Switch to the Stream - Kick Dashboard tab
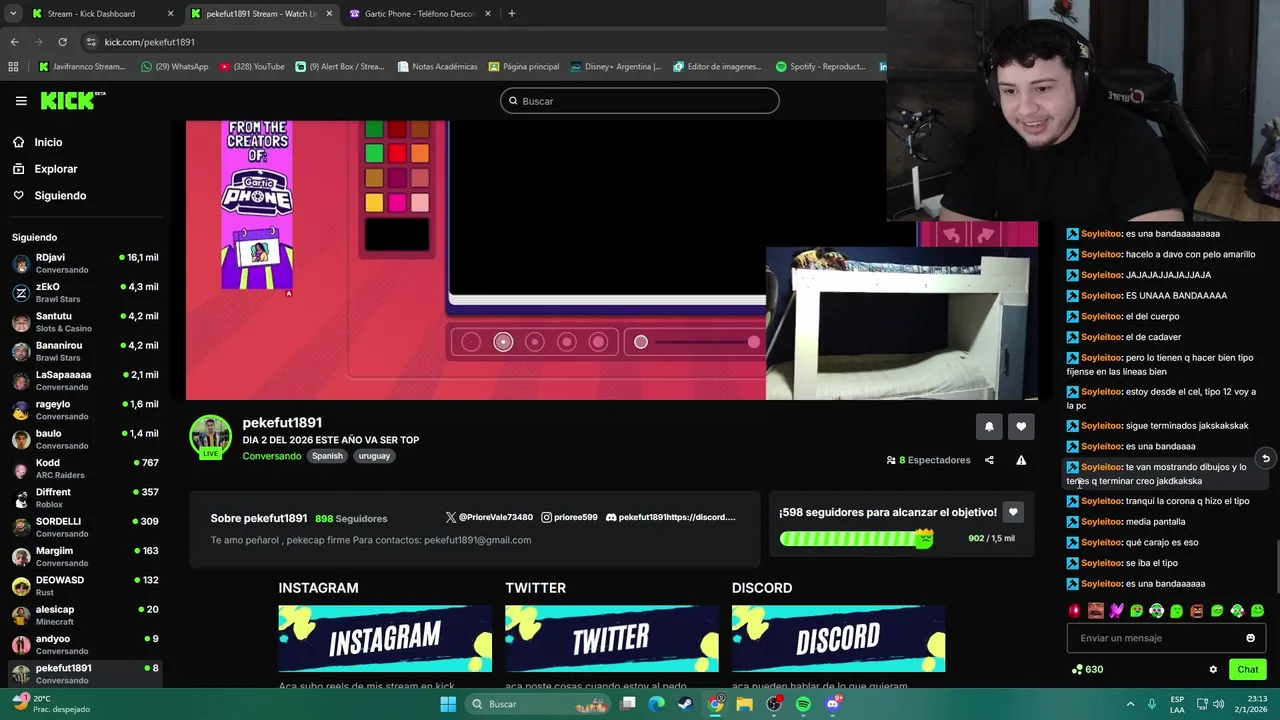 pyautogui.click(x=103, y=14)
